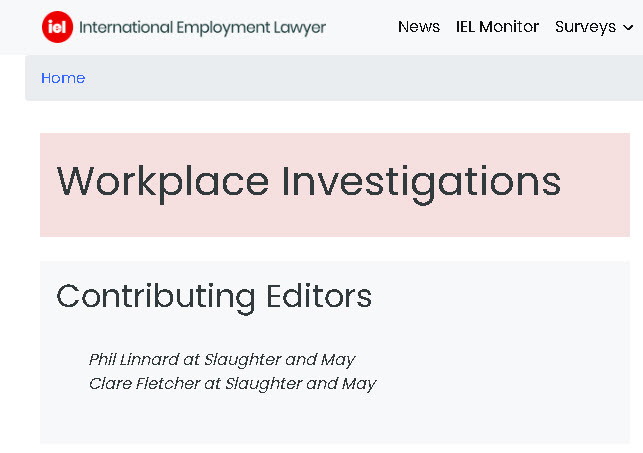The width and height of the screenshot is (643, 453).
Task: Click the word Investigations in the banner
Action: coord(421,182)
